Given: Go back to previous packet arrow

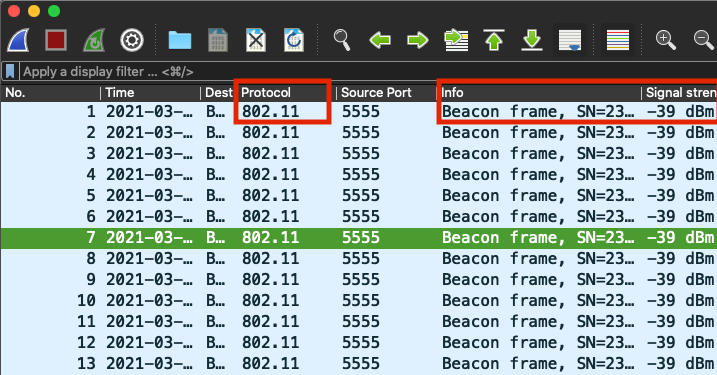Looking at the screenshot, I should click(x=380, y=40).
